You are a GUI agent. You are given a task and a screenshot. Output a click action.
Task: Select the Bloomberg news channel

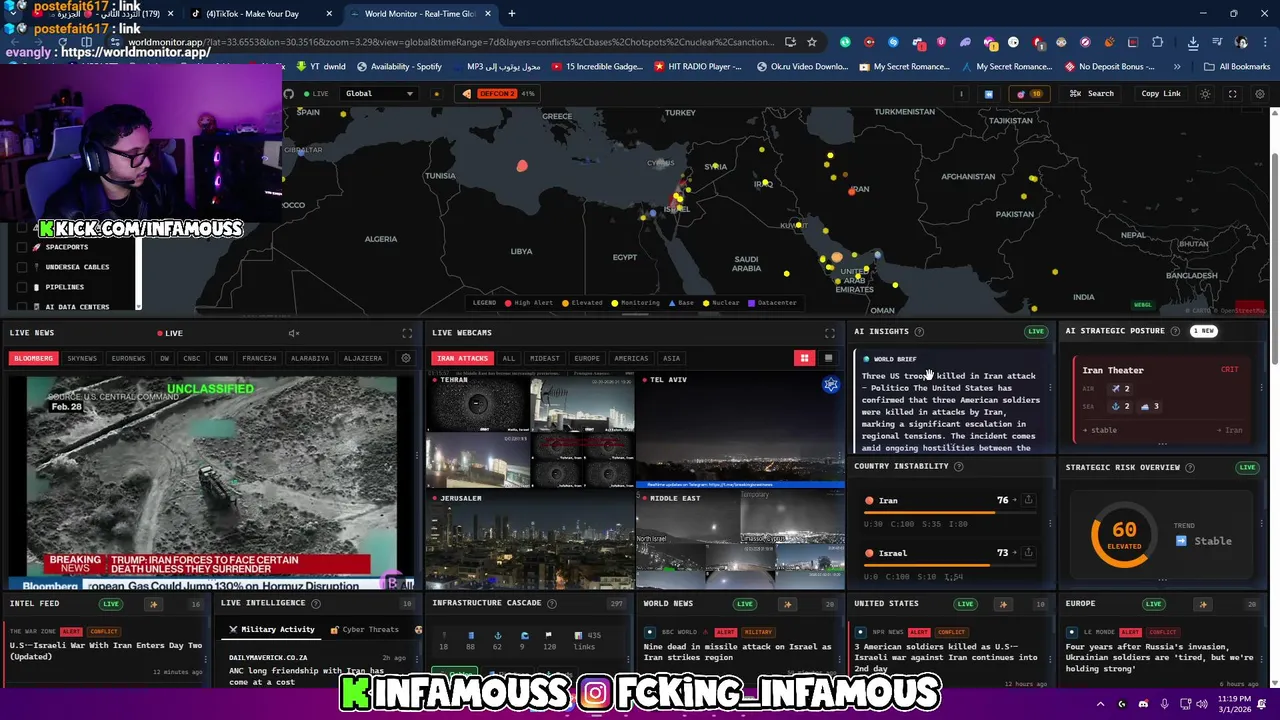click(x=33, y=358)
